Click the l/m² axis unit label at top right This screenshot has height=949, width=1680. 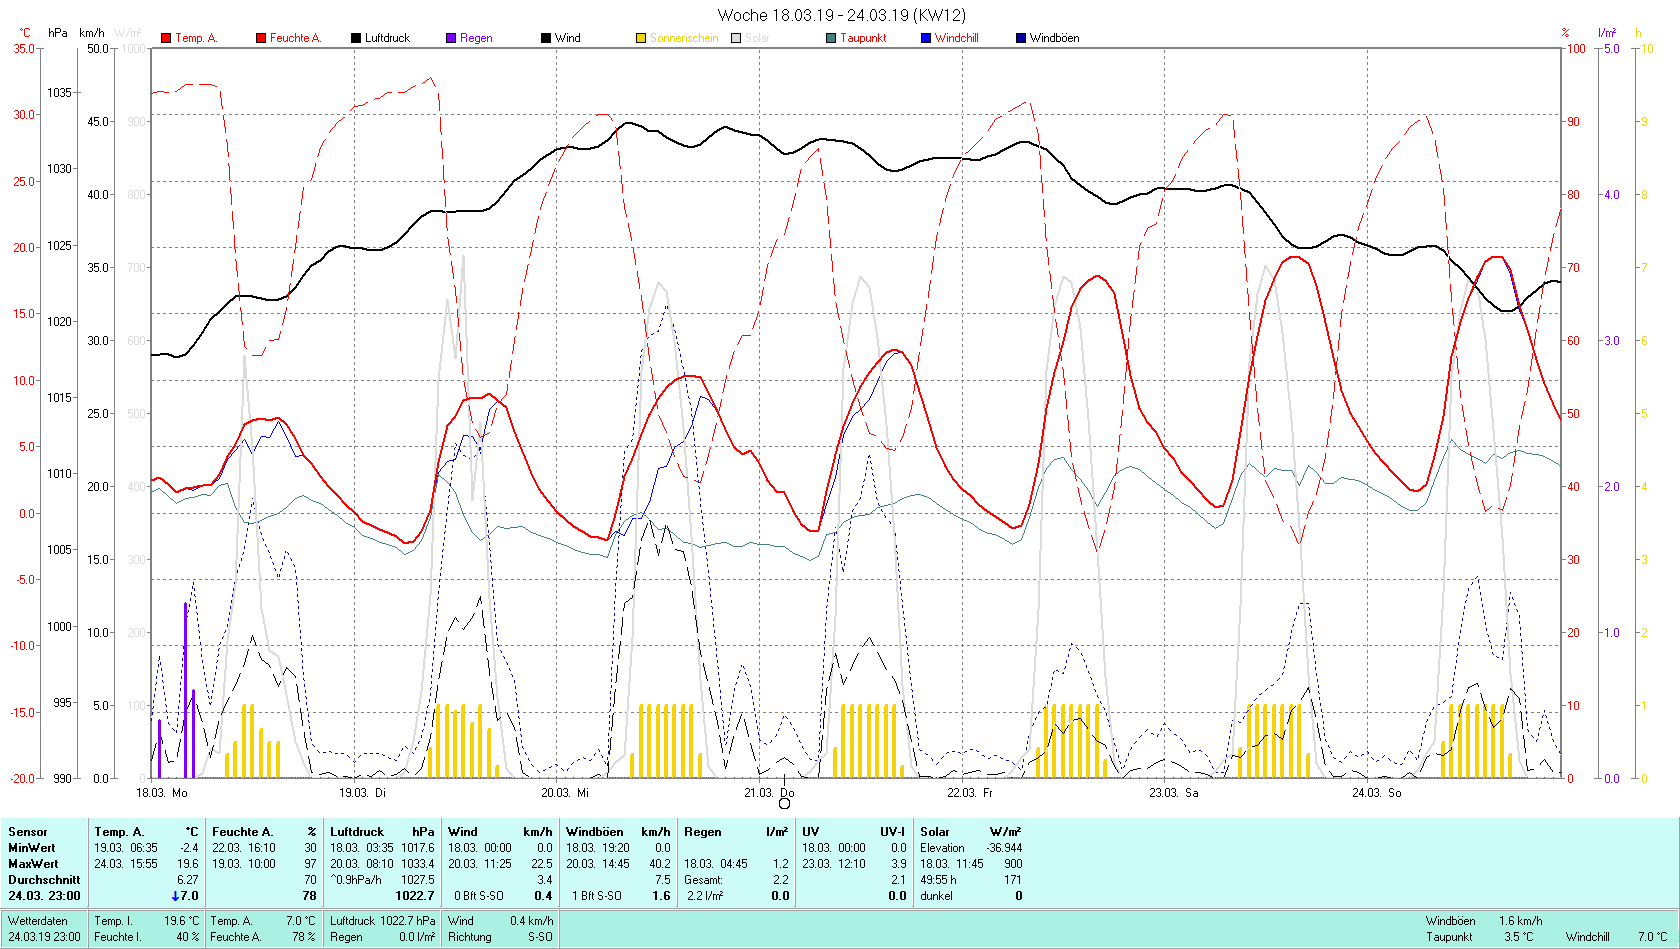click(x=1607, y=33)
